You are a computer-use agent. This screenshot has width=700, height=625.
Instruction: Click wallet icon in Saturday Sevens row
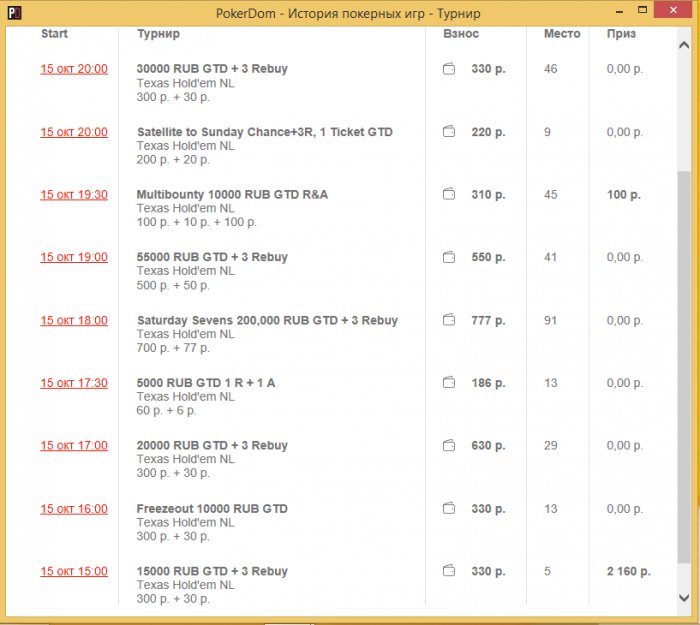449,320
